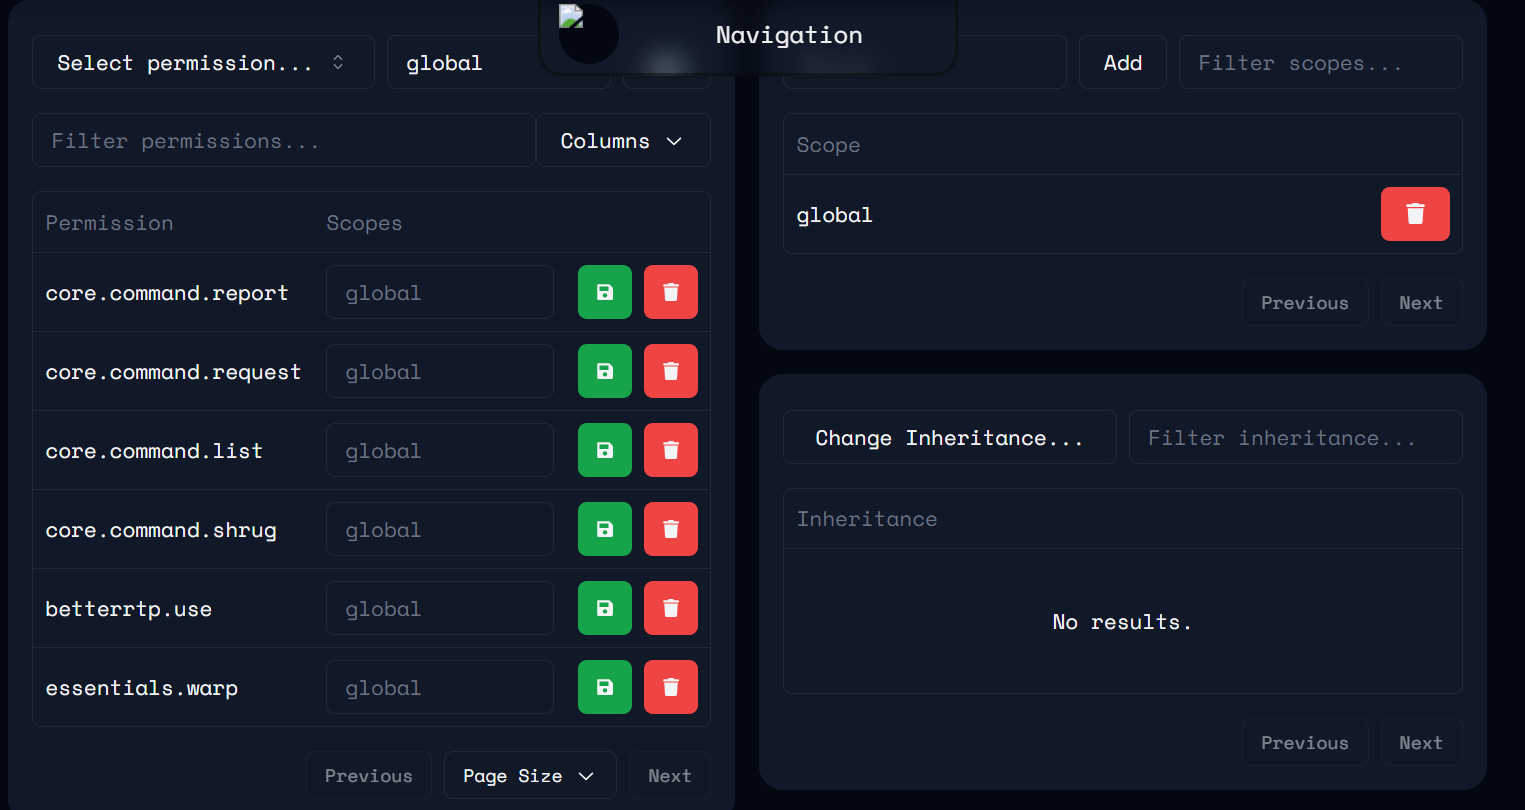Delete the betterrtp.use permission
Image resolution: width=1525 pixels, height=810 pixels.
point(670,608)
